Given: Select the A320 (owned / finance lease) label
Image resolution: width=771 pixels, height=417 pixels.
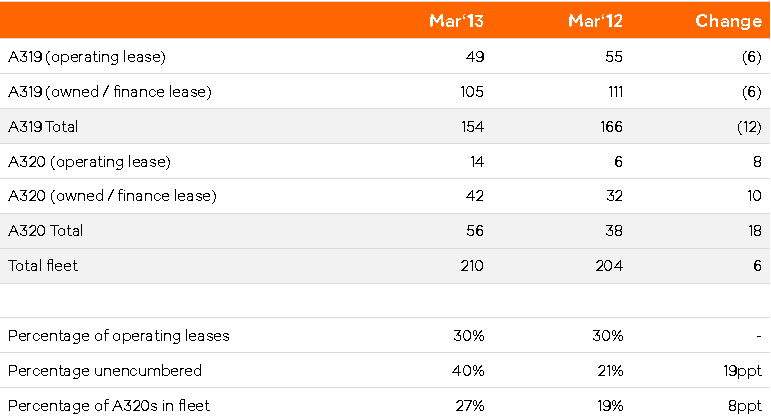Looking at the screenshot, I should click(x=112, y=196).
